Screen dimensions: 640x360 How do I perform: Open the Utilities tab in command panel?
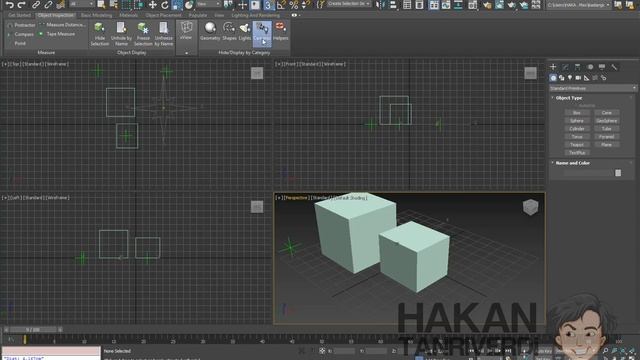(614, 67)
